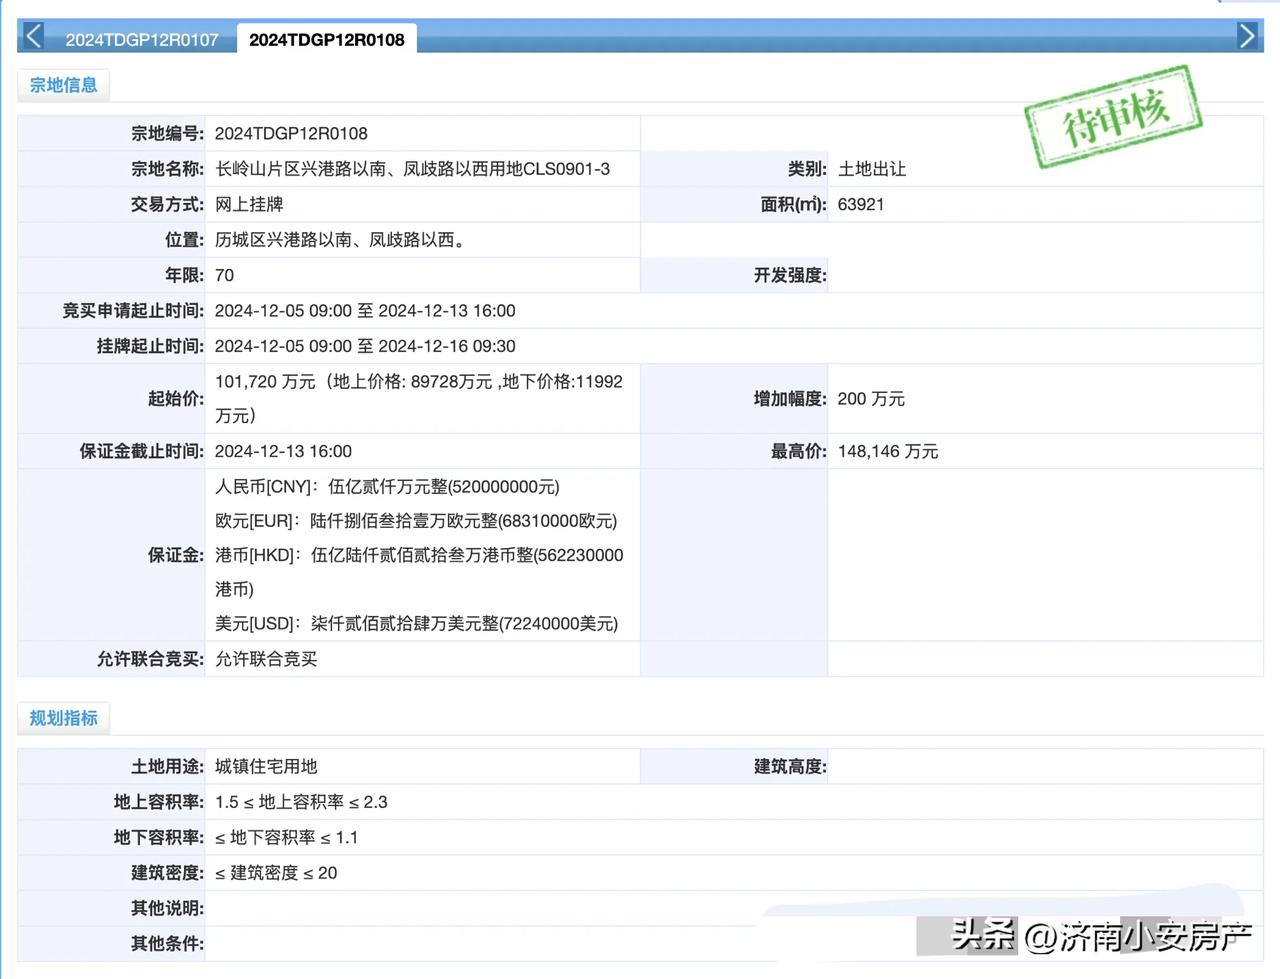Click the 美元[USD] deposit amount line

pos(416,623)
